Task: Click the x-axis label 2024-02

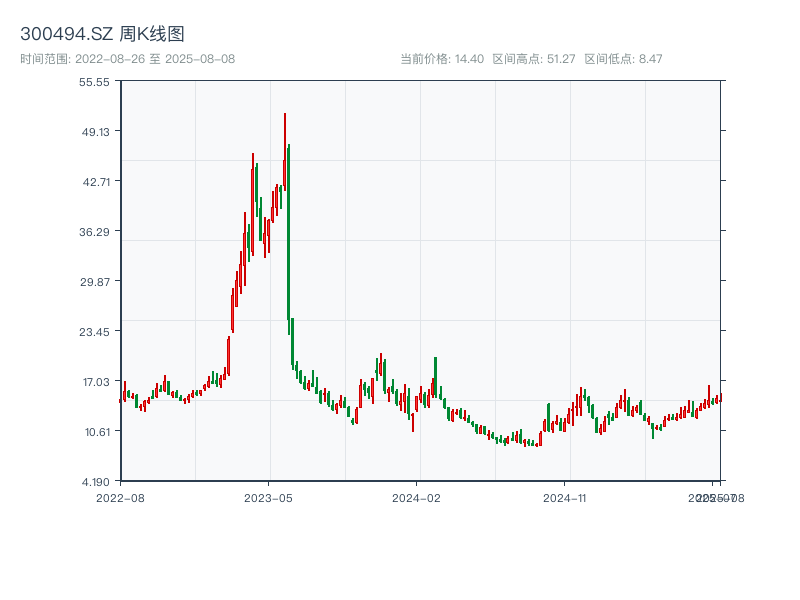Action: click(416, 498)
